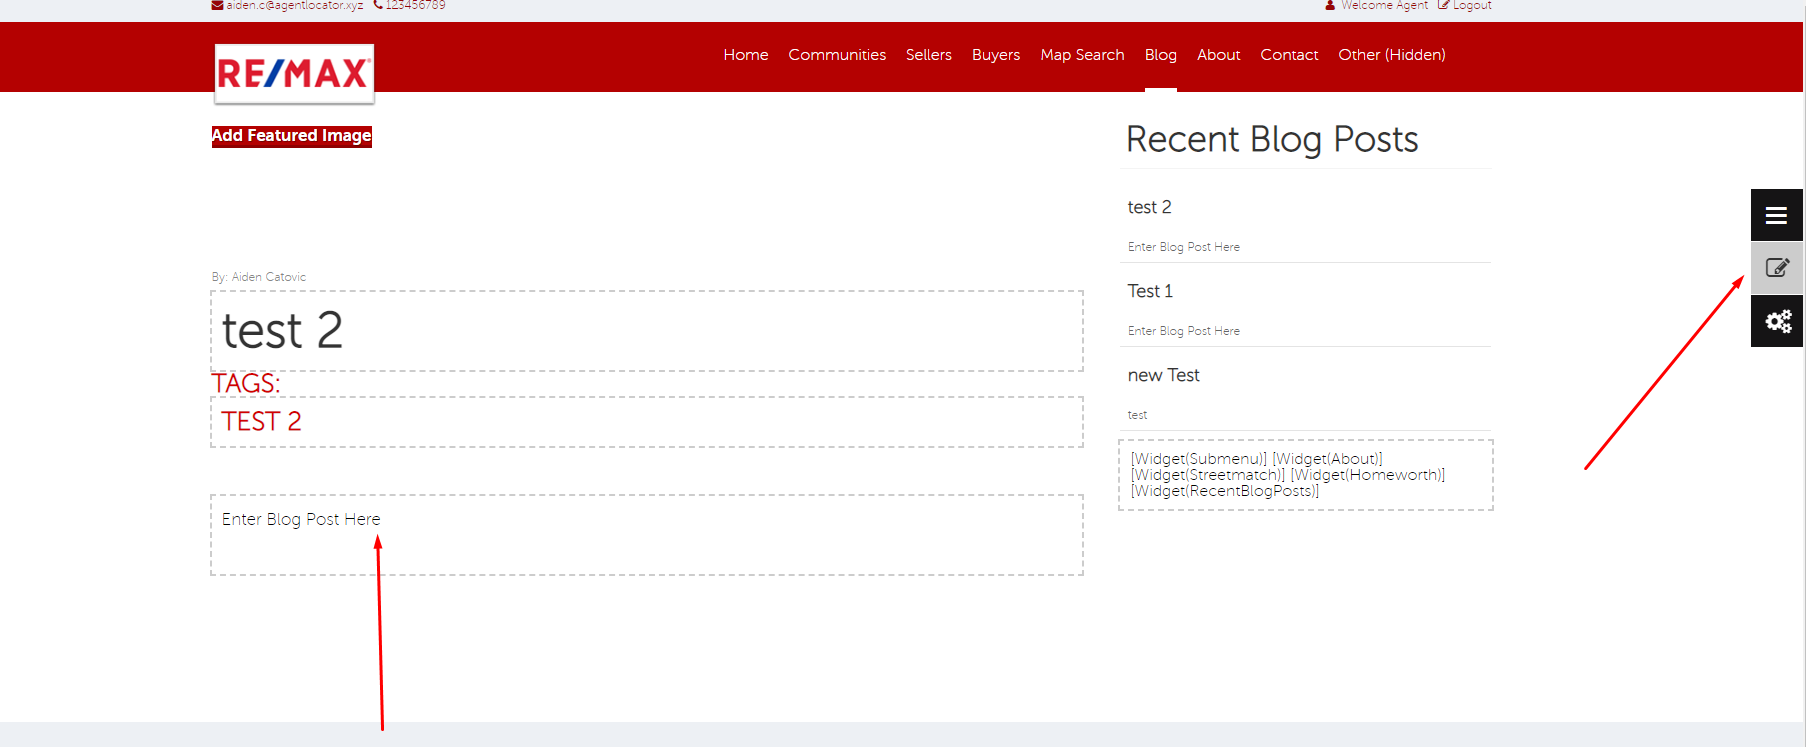Screen dimensions: 1806x747
Task: Click the user icon beside Welcome Agent
Action: pyautogui.click(x=1330, y=5)
